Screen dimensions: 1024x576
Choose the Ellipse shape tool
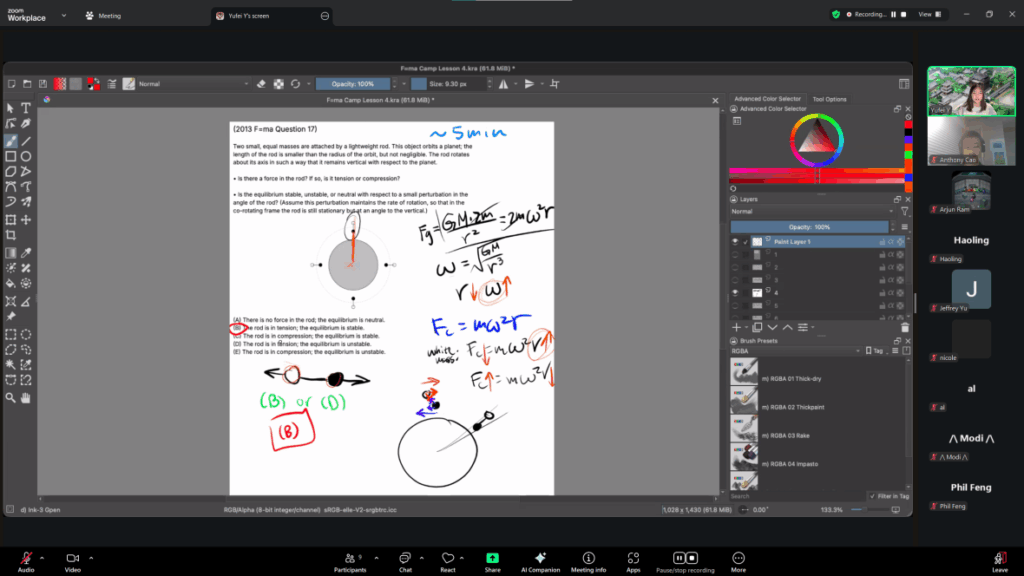point(26,156)
